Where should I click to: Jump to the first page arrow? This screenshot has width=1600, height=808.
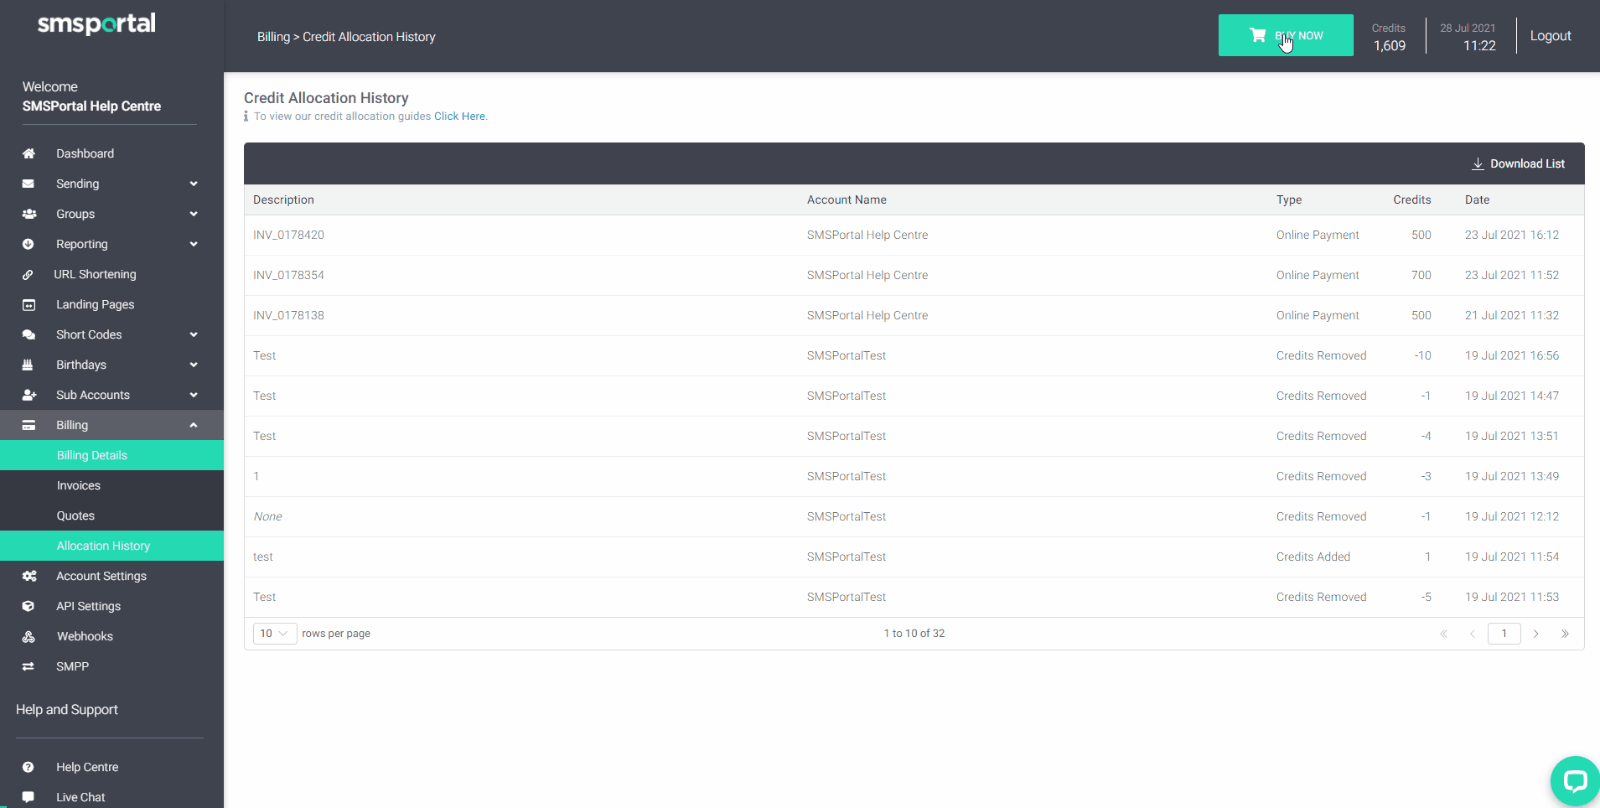(1444, 634)
